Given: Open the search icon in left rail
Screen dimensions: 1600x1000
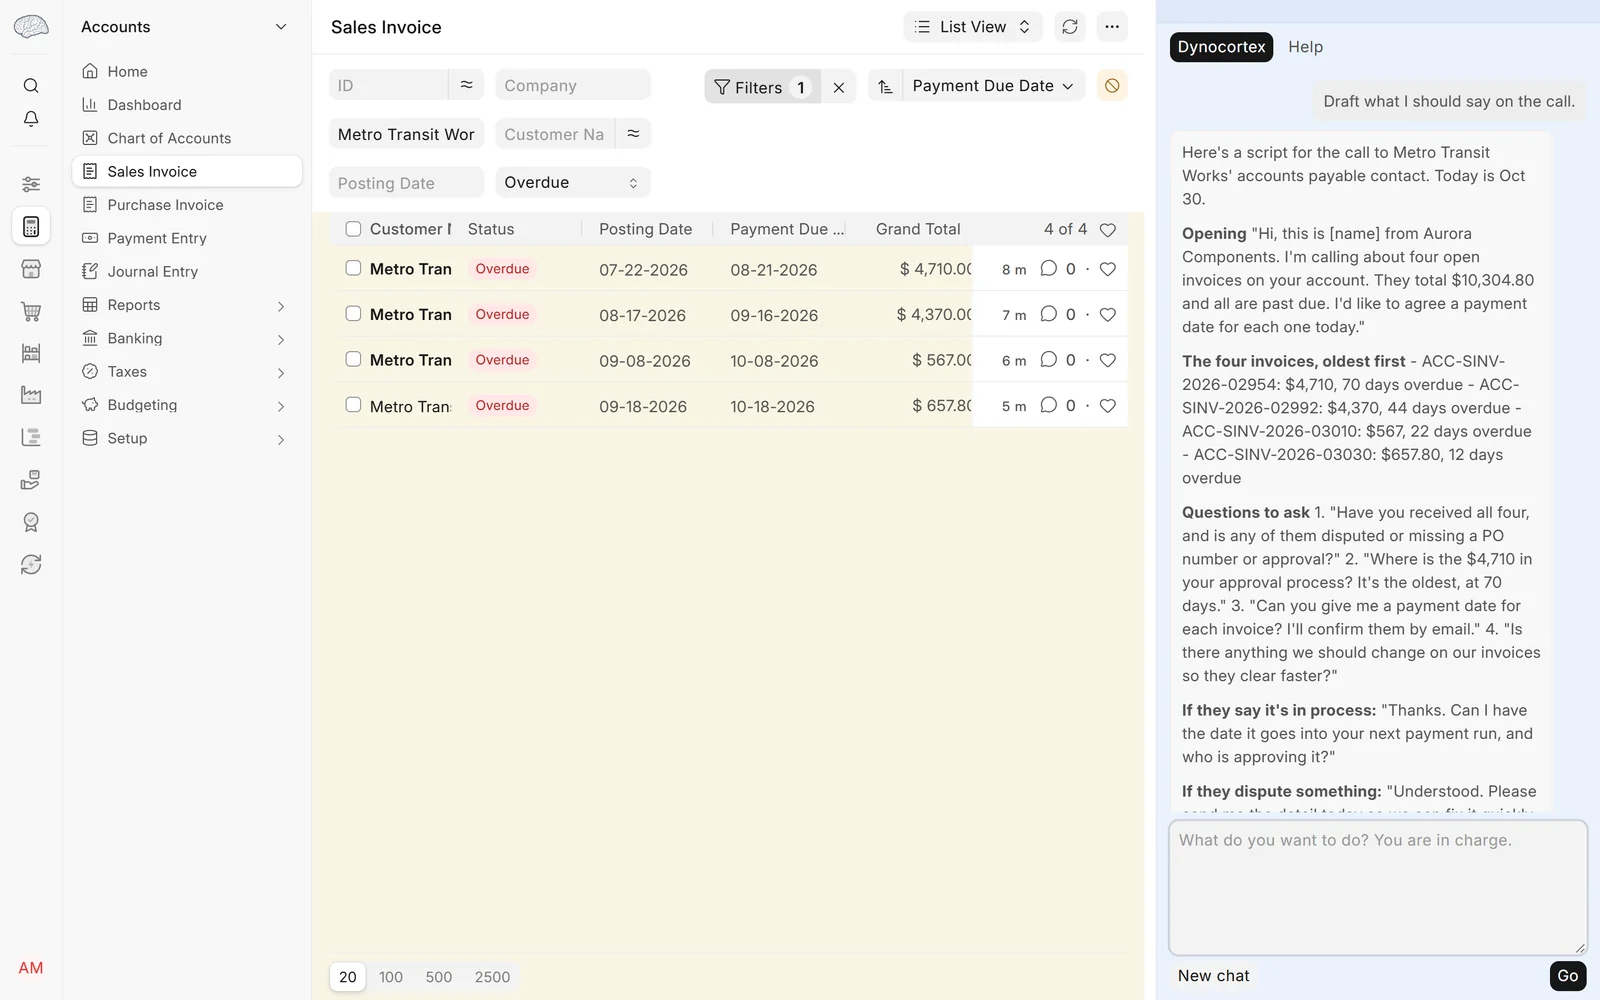Looking at the screenshot, I should click(x=31, y=86).
